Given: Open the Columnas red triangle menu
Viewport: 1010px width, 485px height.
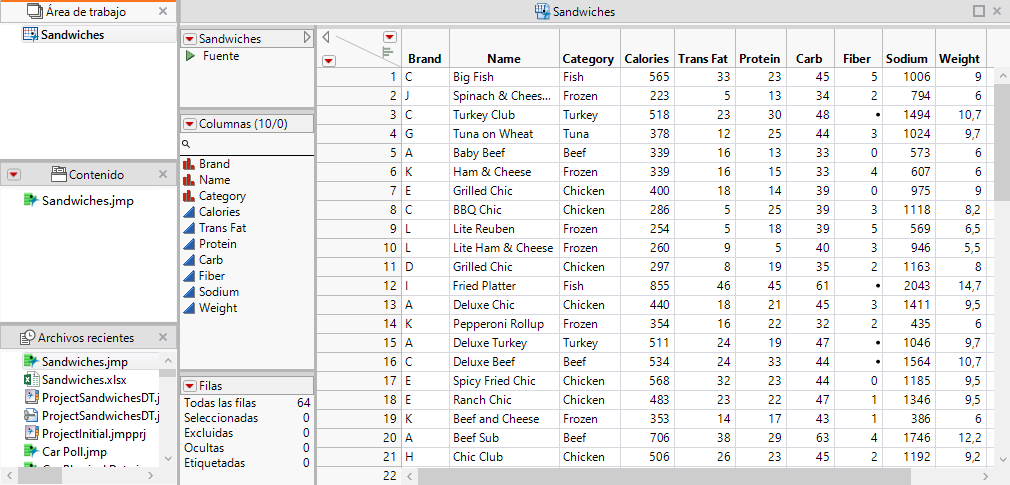Looking at the screenshot, I should point(190,124).
